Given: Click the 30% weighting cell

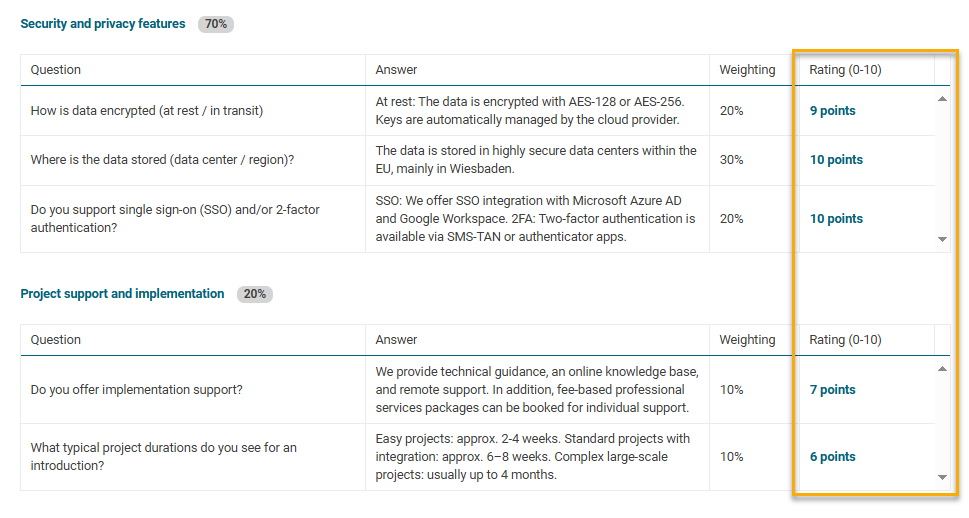Looking at the screenshot, I should (x=731, y=160).
